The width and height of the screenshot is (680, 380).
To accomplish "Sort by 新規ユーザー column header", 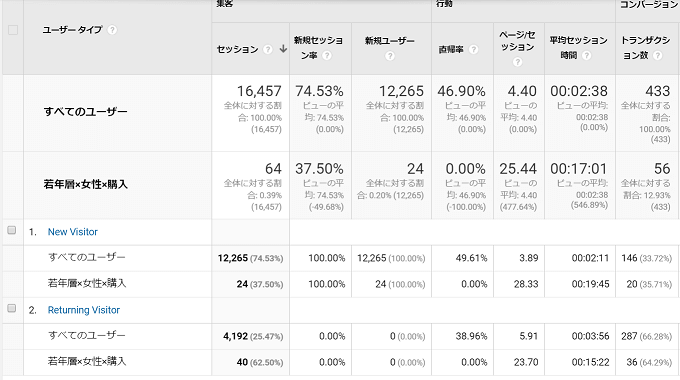I will tap(389, 41).
